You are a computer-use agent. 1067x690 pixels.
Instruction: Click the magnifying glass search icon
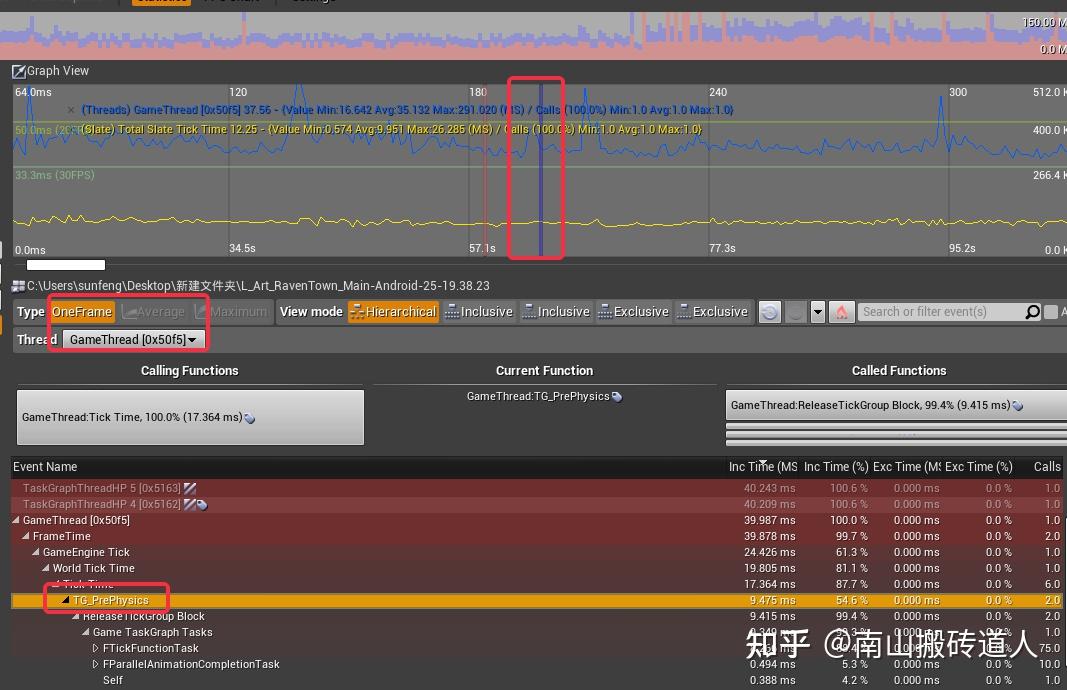coord(1032,311)
